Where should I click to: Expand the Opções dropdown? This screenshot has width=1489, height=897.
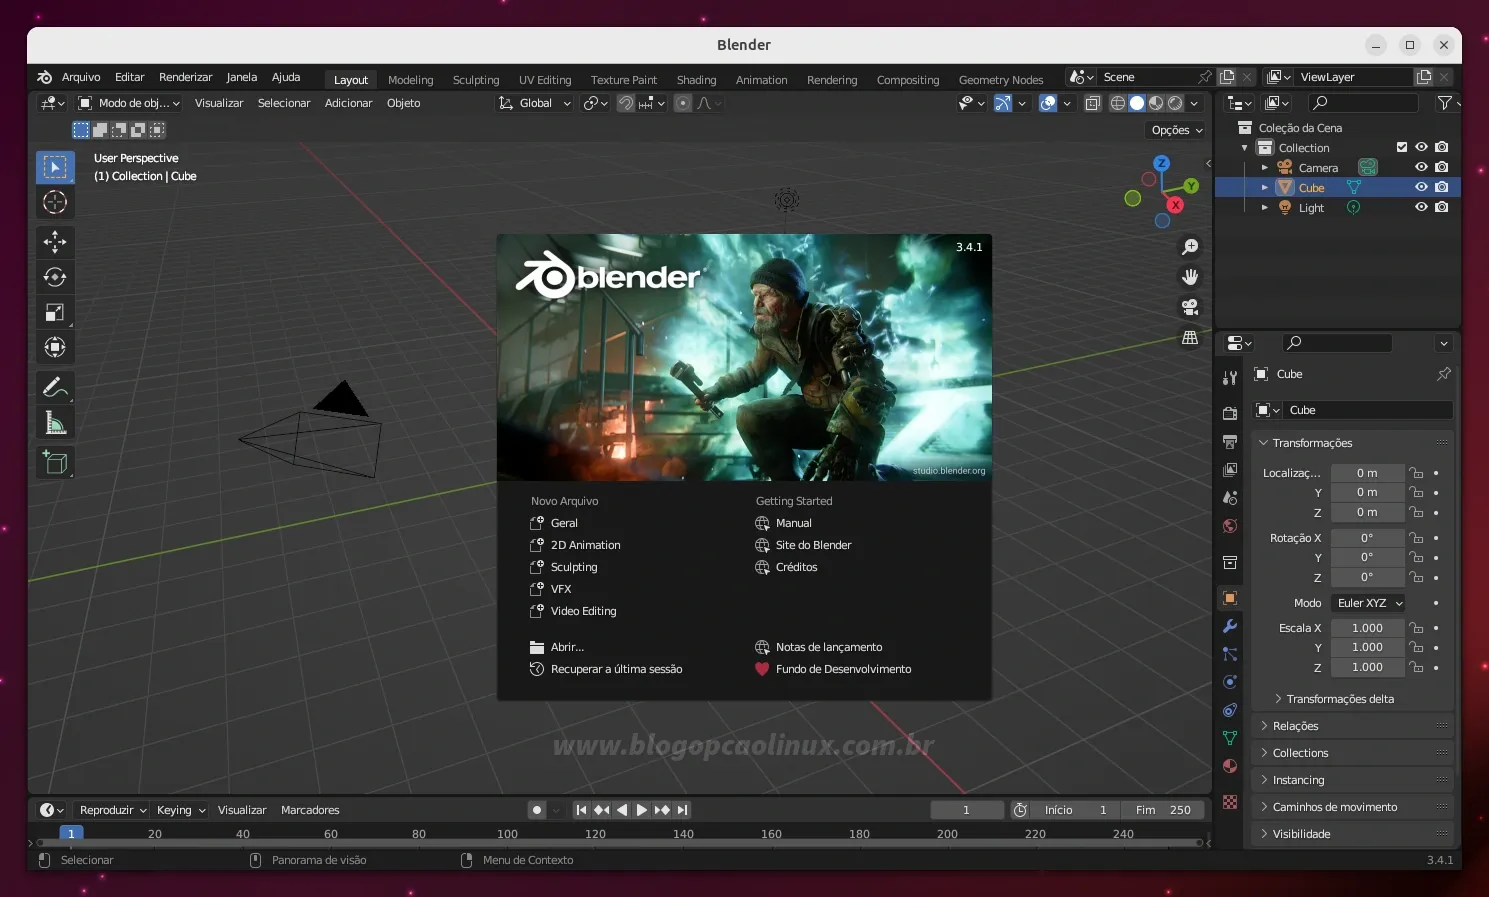(x=1177, y=130)
